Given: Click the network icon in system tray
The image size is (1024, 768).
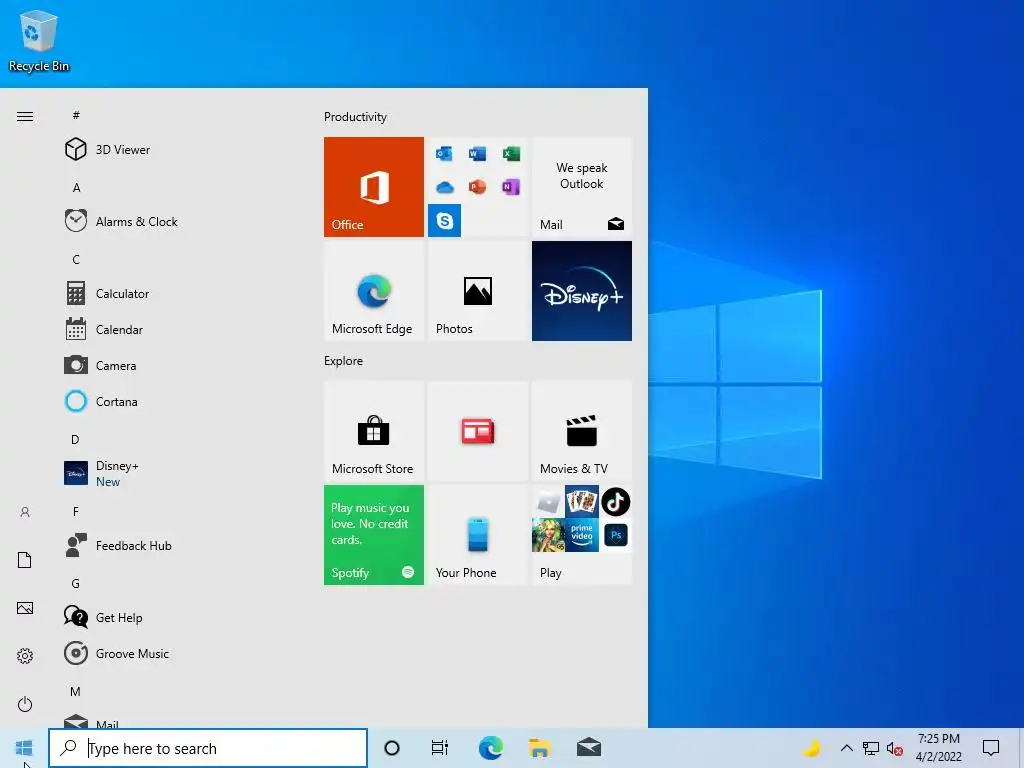Looking at the screenshot, I should (871, 748).
